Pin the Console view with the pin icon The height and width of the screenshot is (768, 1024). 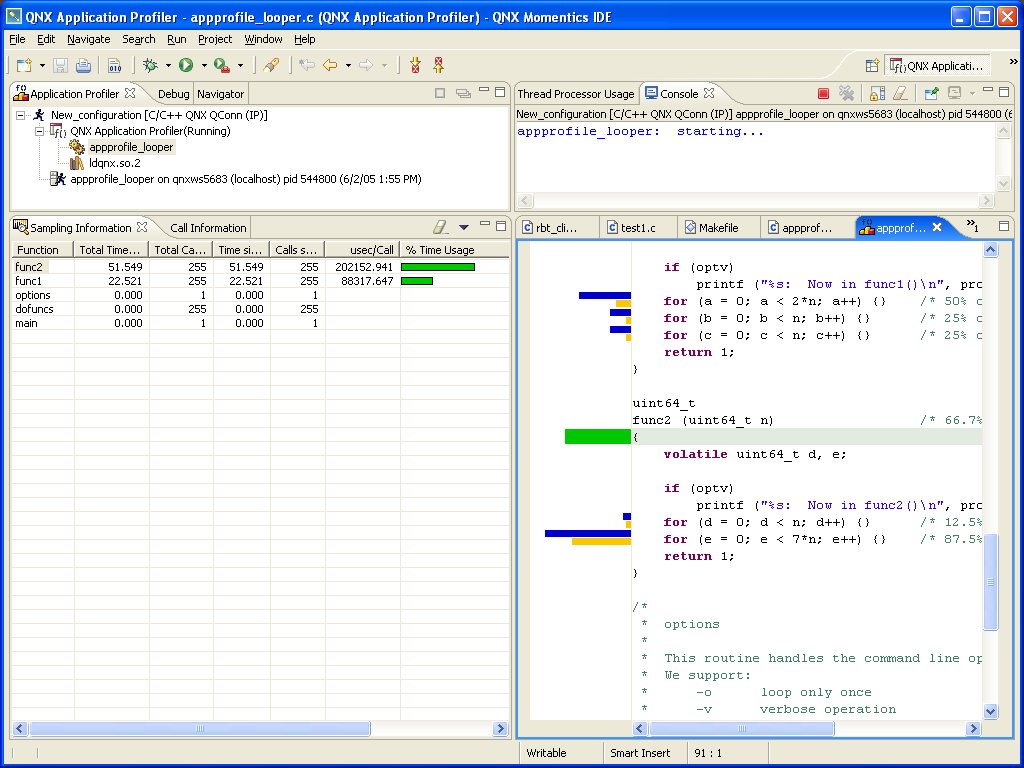coord(932,92)
